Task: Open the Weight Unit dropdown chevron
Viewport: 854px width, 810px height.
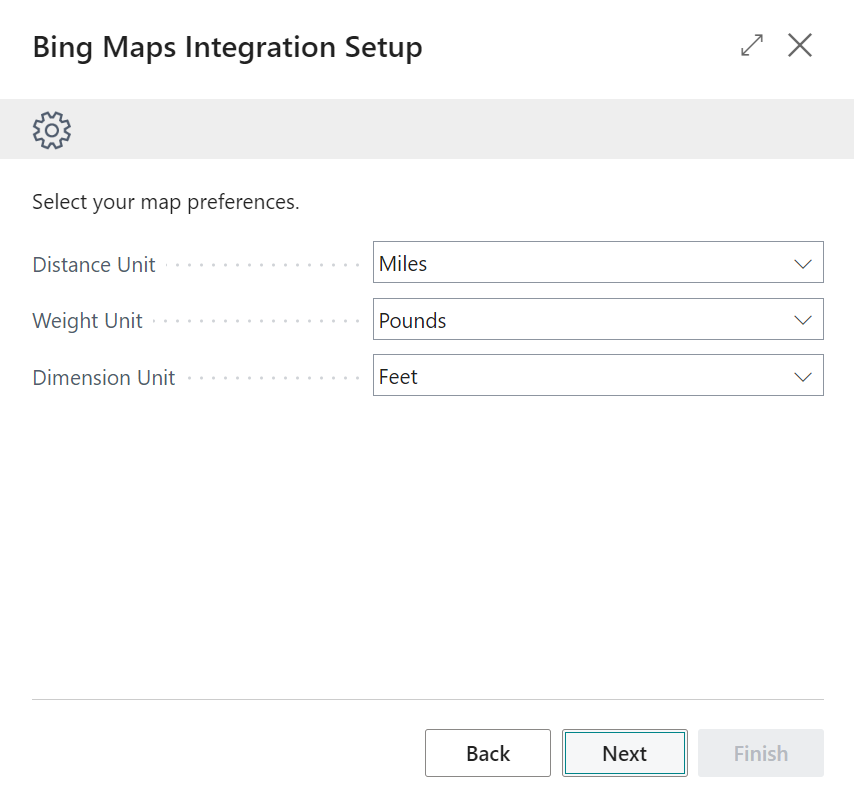Action: pos(803,319)
